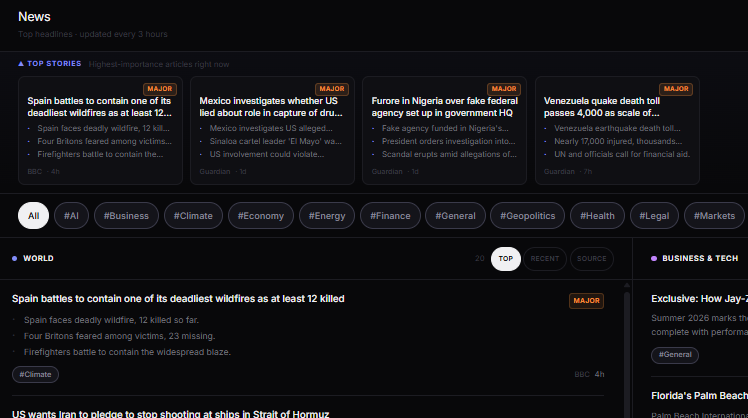
Task: Click the World section blue dot
Action: (14, 258)
